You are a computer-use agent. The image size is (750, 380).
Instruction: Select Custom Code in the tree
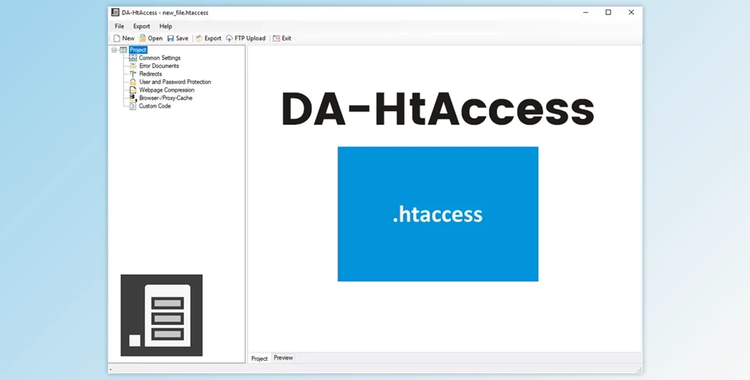pyautogui.click(x=154, y=106)
